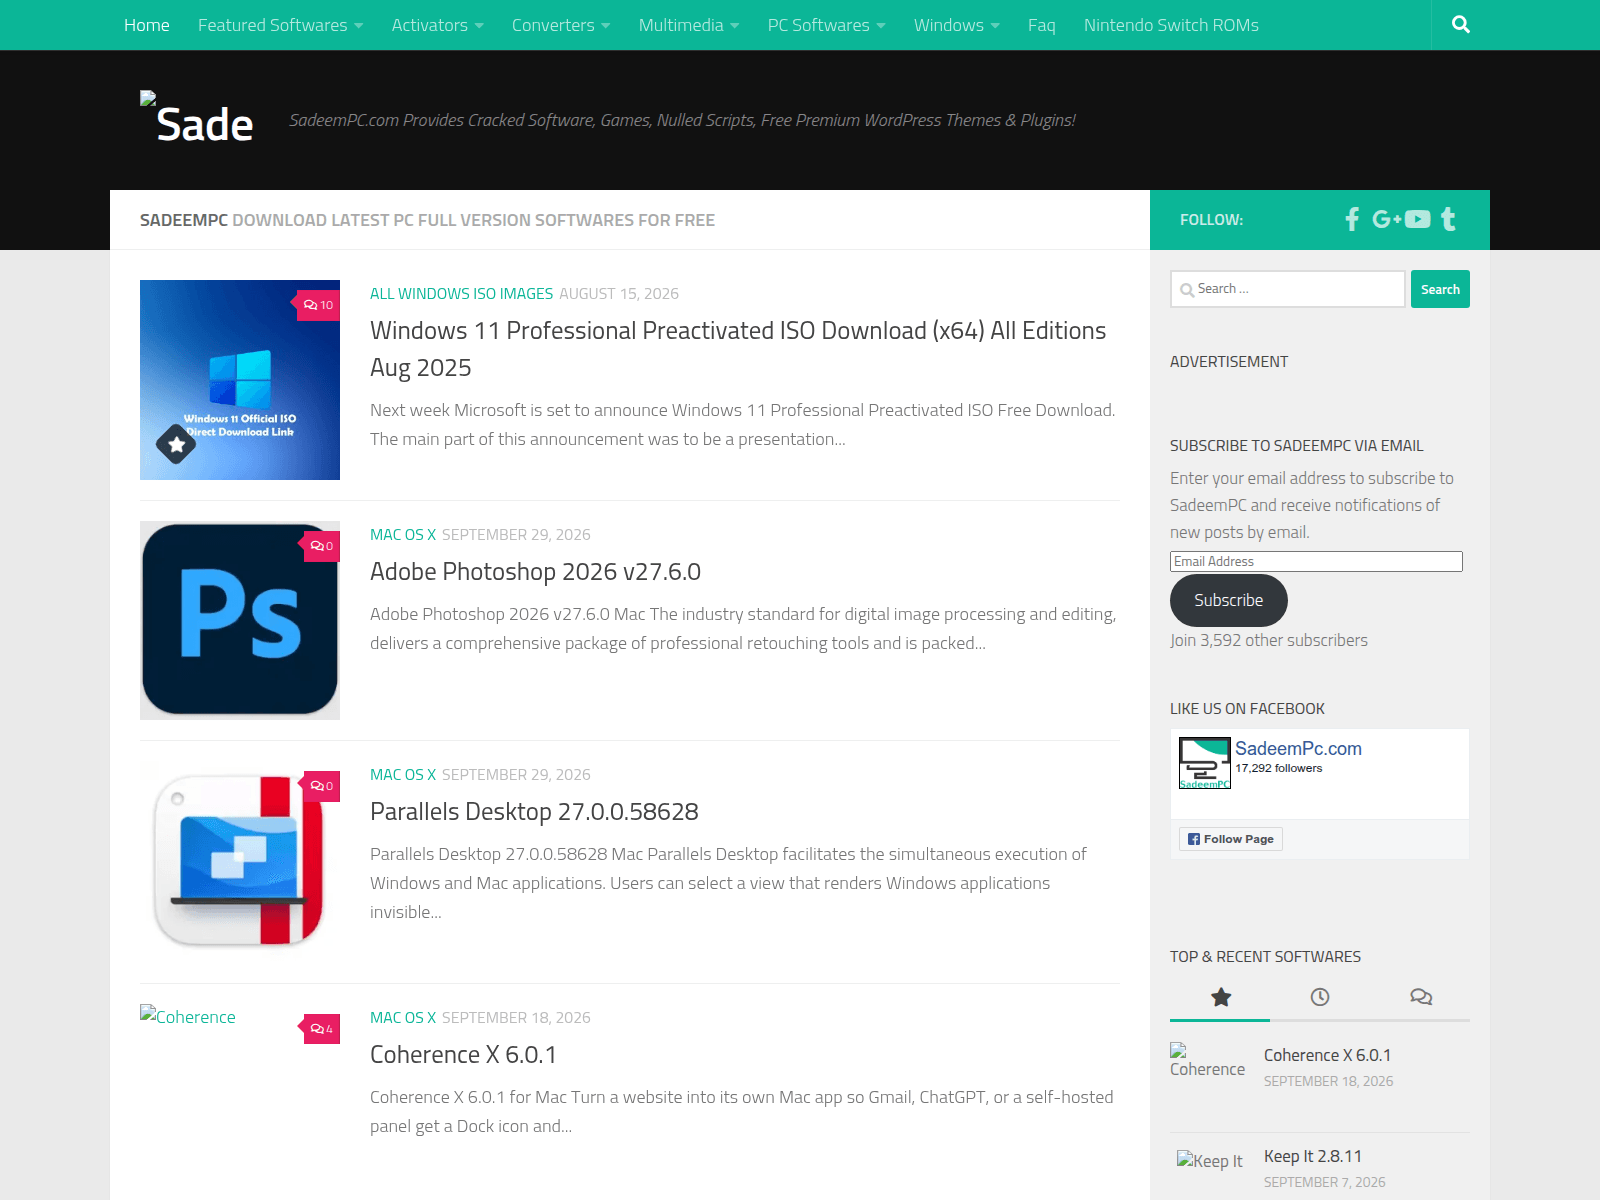Open Keep It 2.8.11 in sidebar

point(1312,1156)
